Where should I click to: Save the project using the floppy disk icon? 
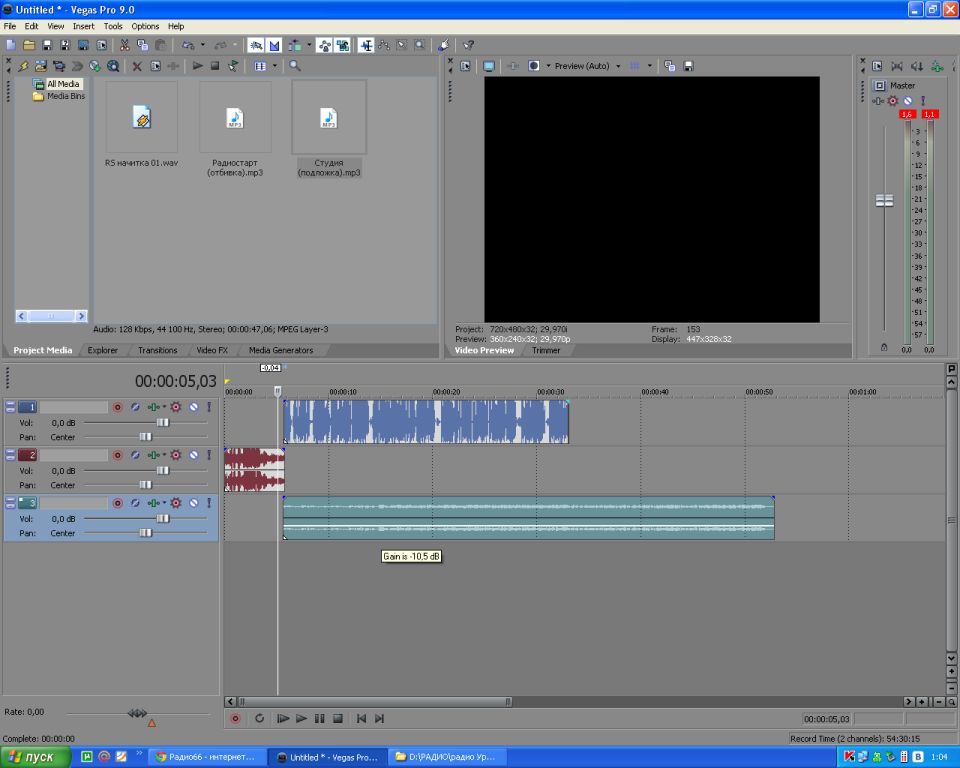point(47,45)
